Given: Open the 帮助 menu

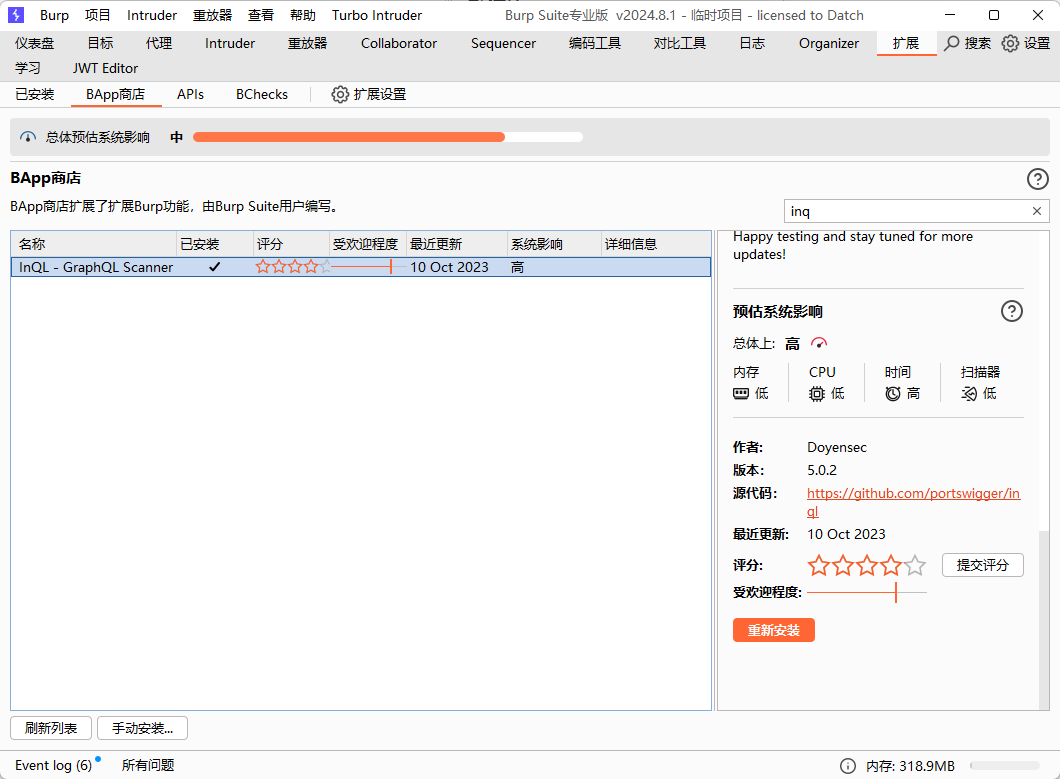Looking at the screenshot, I should pos(302,15).
